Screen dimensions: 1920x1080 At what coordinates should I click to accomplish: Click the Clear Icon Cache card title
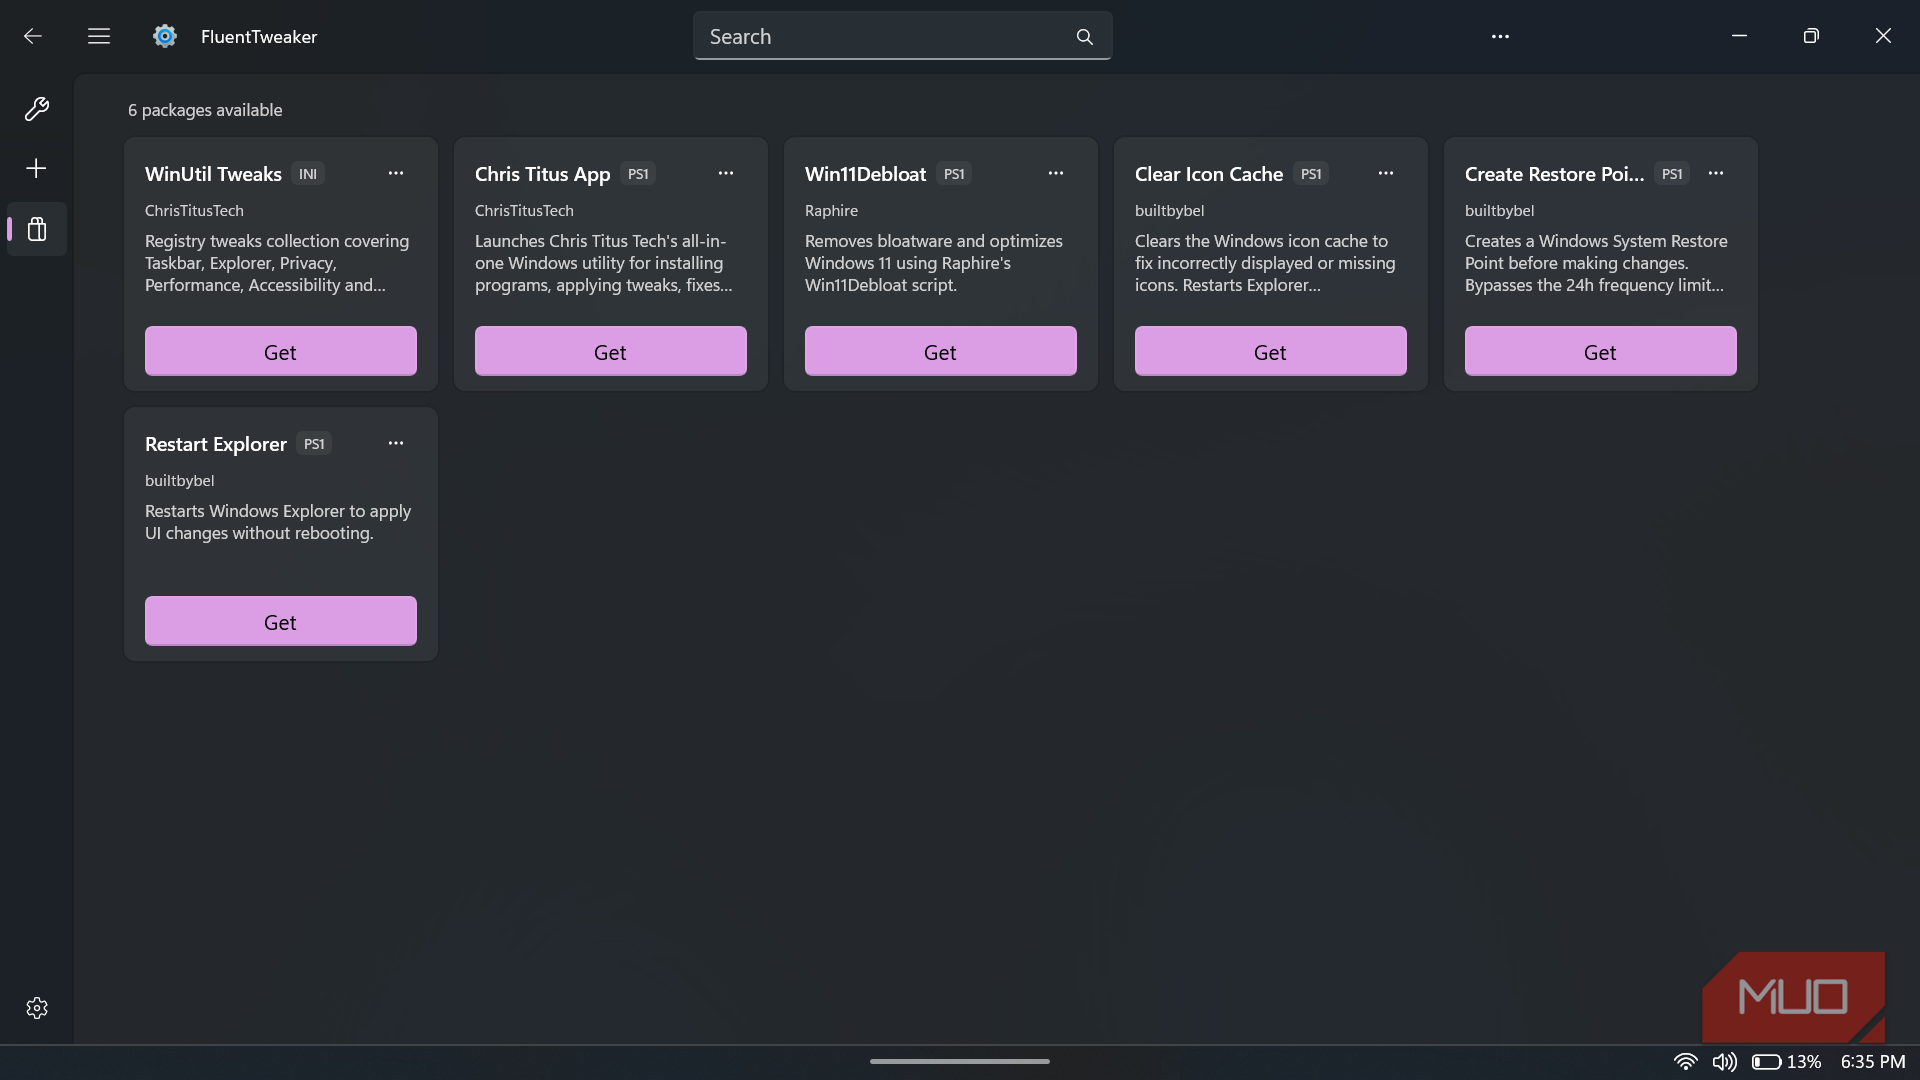point(1208,174)
